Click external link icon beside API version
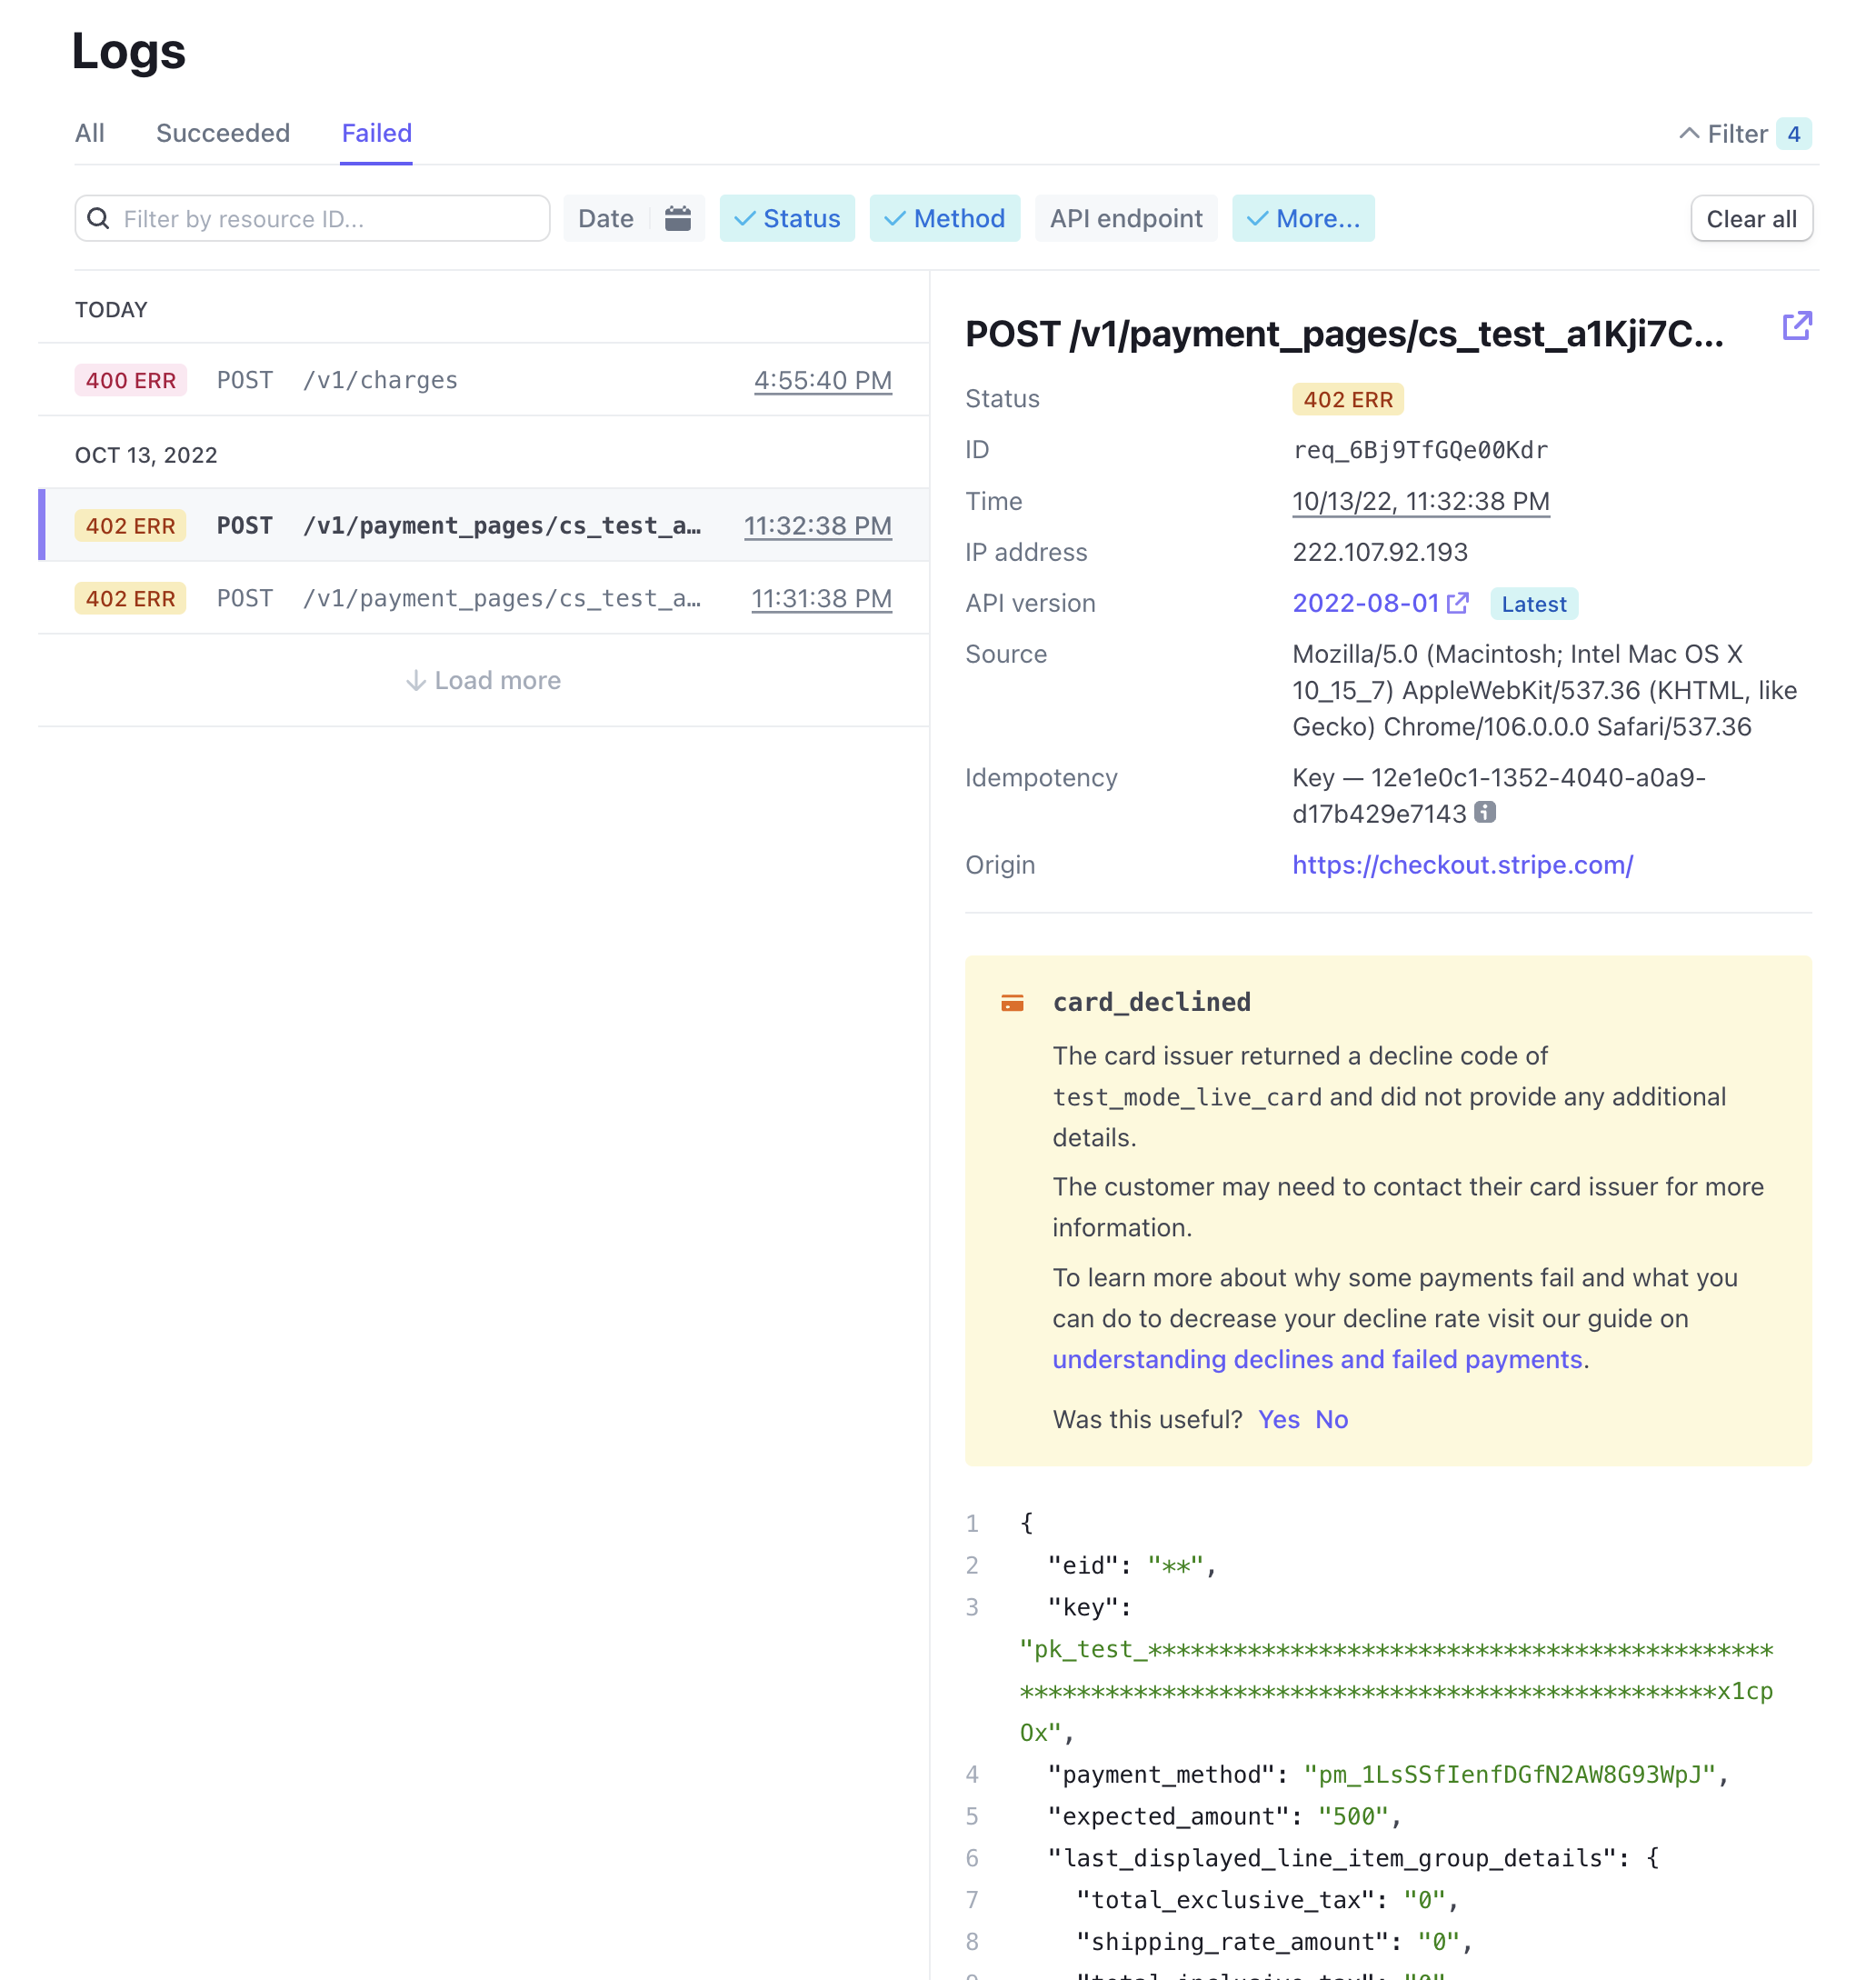Screen dimensions: 1876x1980 (x=1458, y=603)
